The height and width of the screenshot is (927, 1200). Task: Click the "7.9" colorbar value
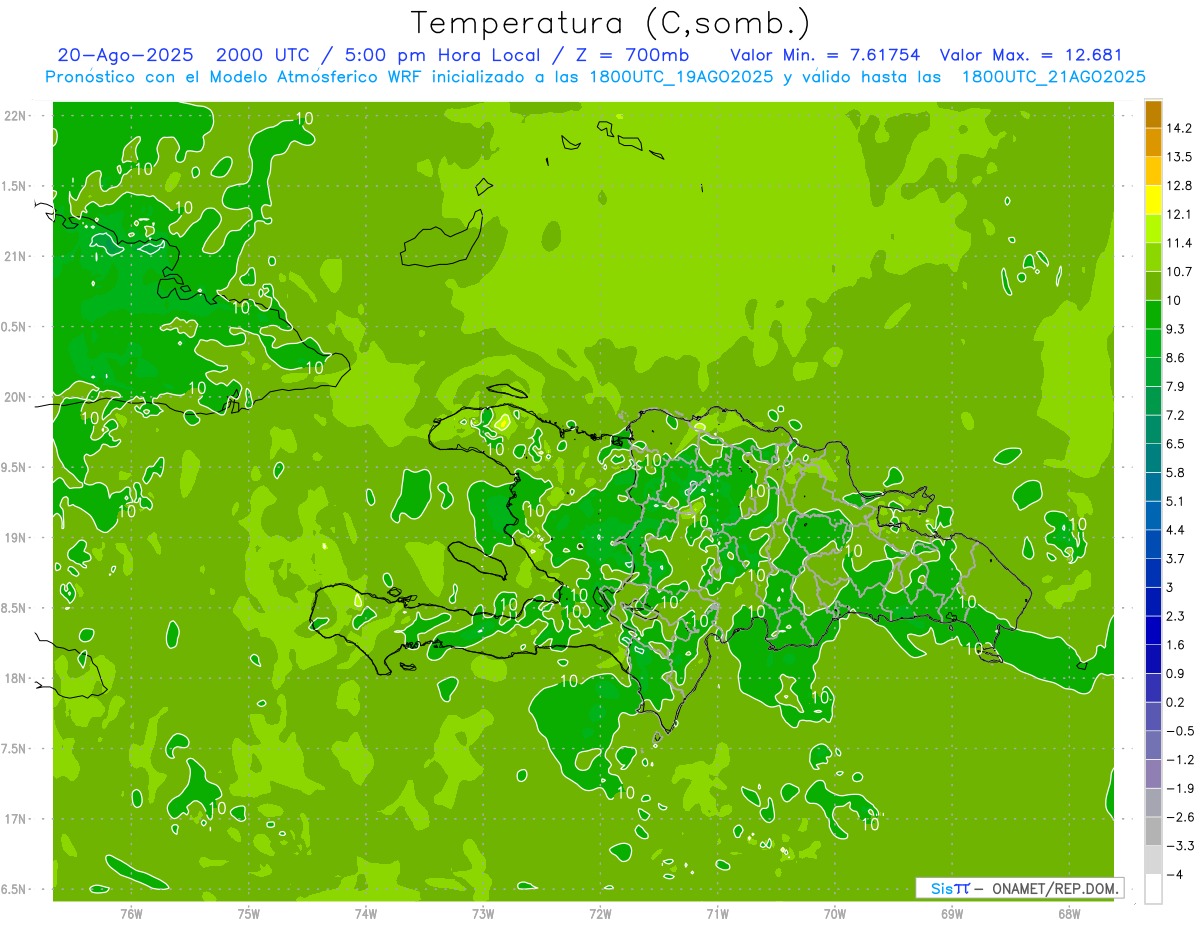[1177, 386]
